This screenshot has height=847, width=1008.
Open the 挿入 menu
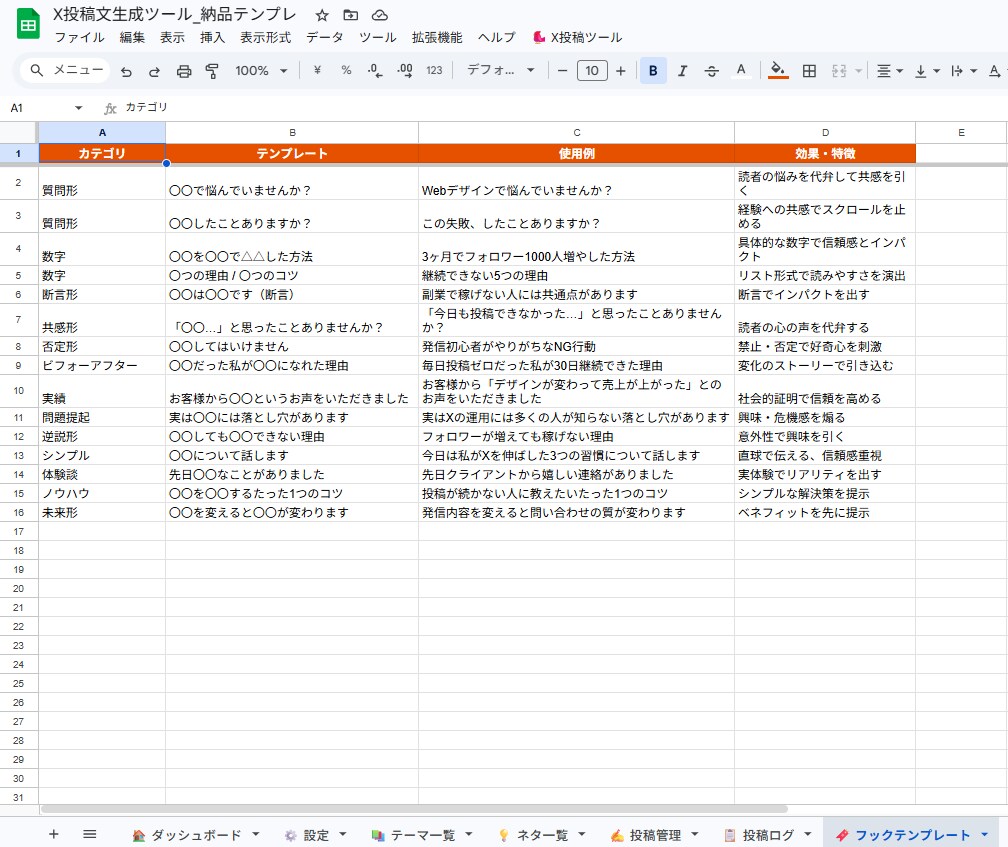pyautogui.click(x=212, y=37)
